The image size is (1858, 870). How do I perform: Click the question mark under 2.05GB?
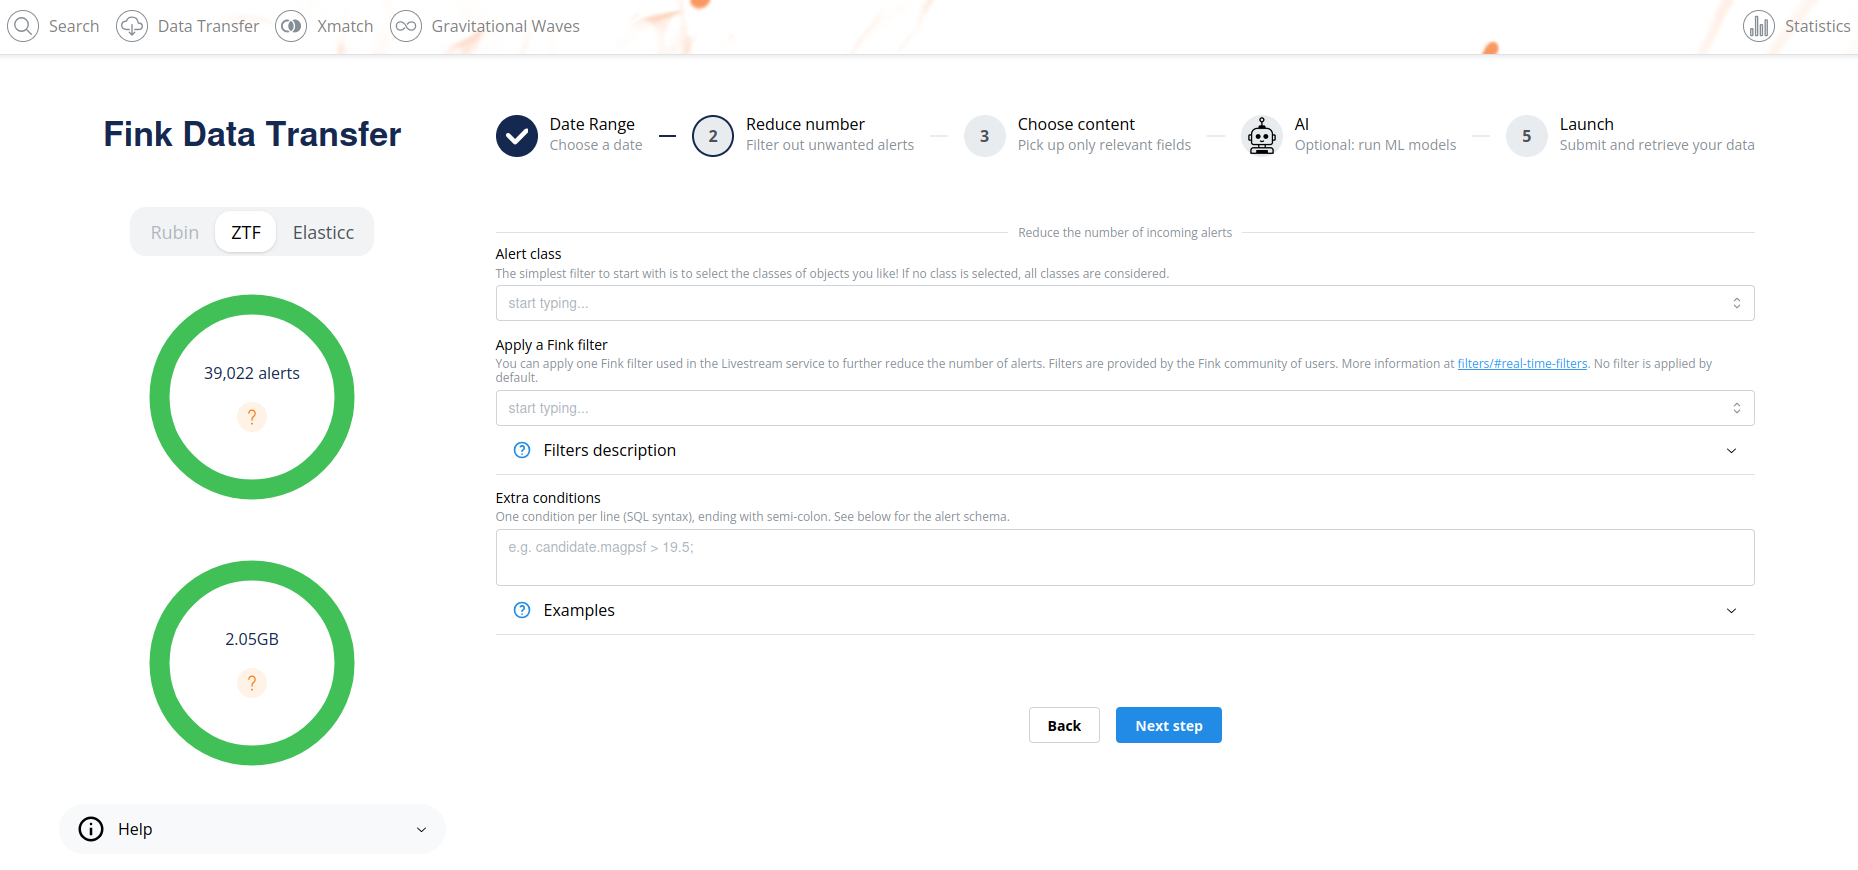pos(252,682)
